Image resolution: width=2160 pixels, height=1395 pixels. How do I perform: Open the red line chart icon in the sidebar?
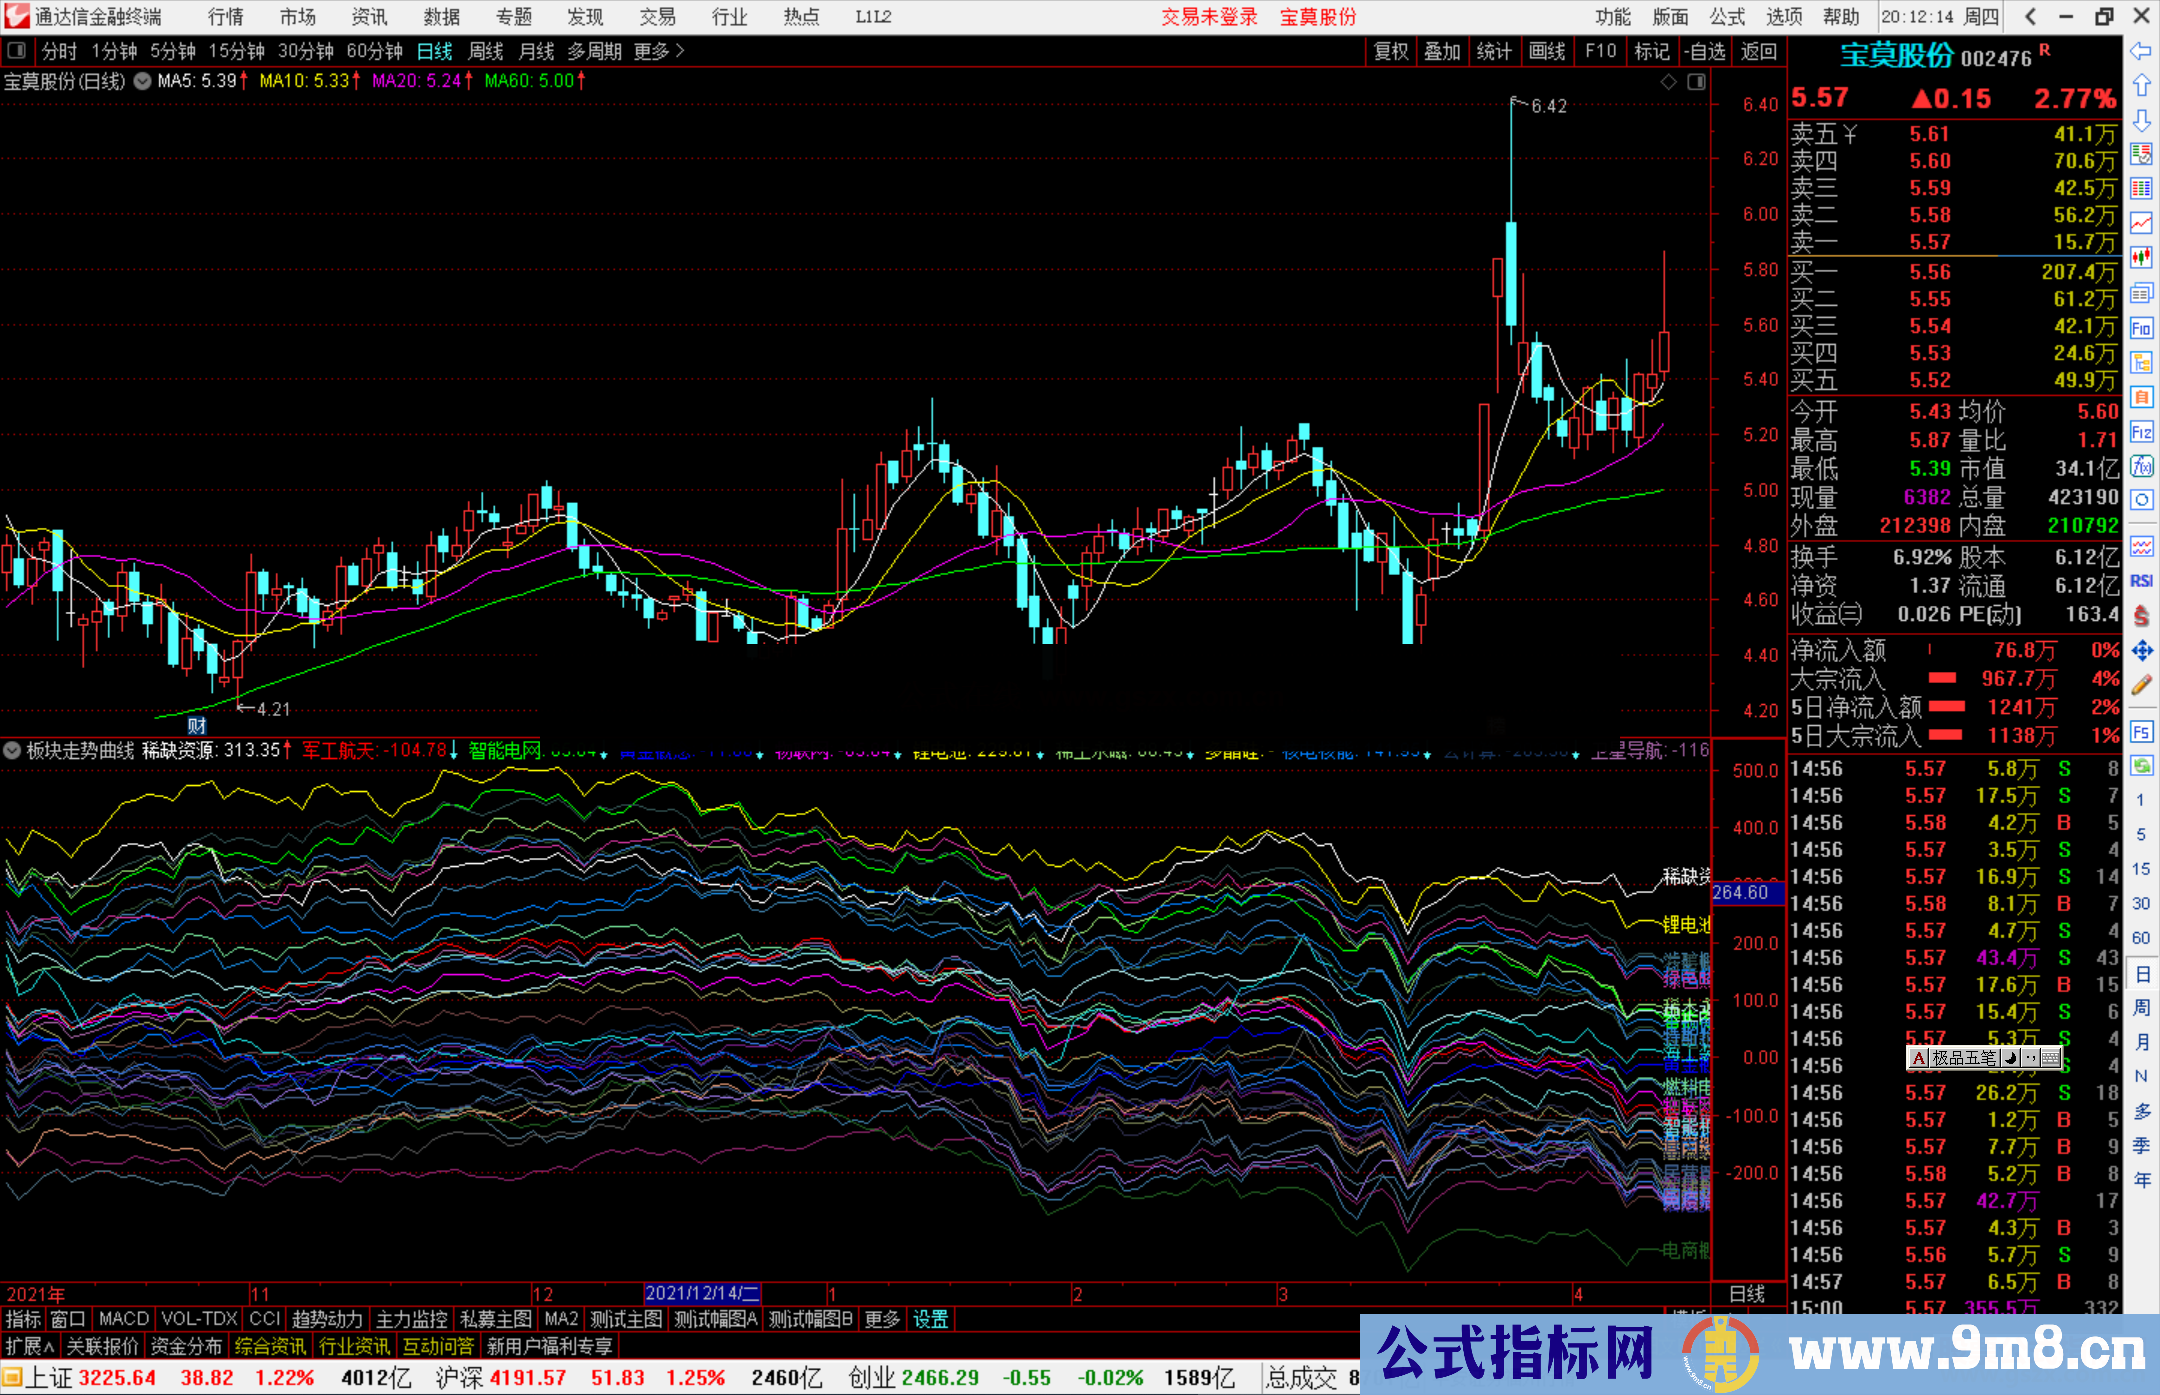[2141, 223]
